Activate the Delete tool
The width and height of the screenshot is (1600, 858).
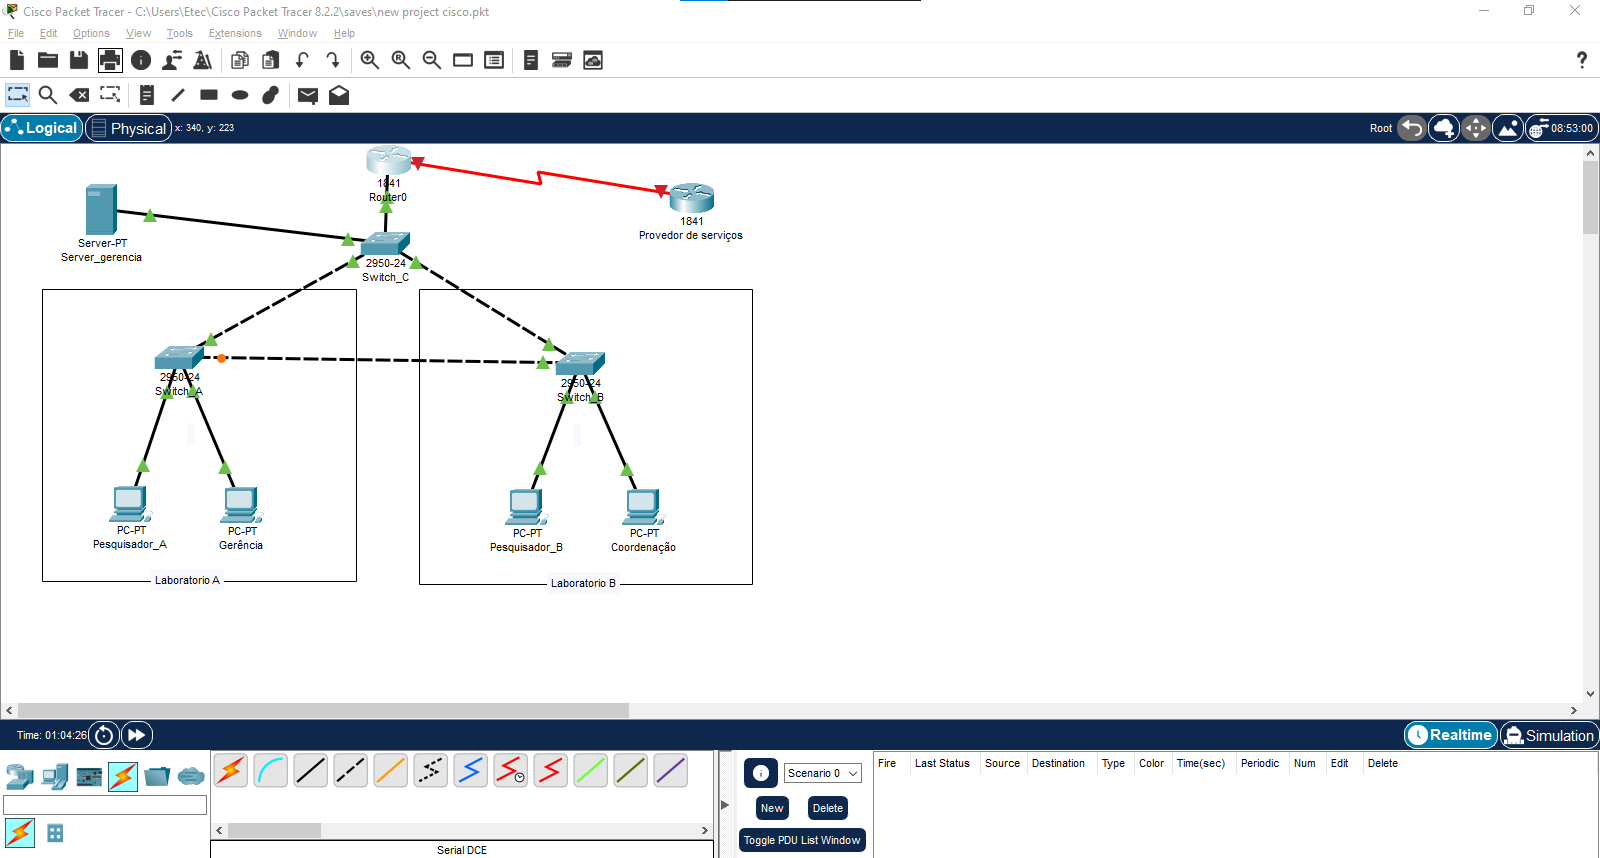coord(79,95)
